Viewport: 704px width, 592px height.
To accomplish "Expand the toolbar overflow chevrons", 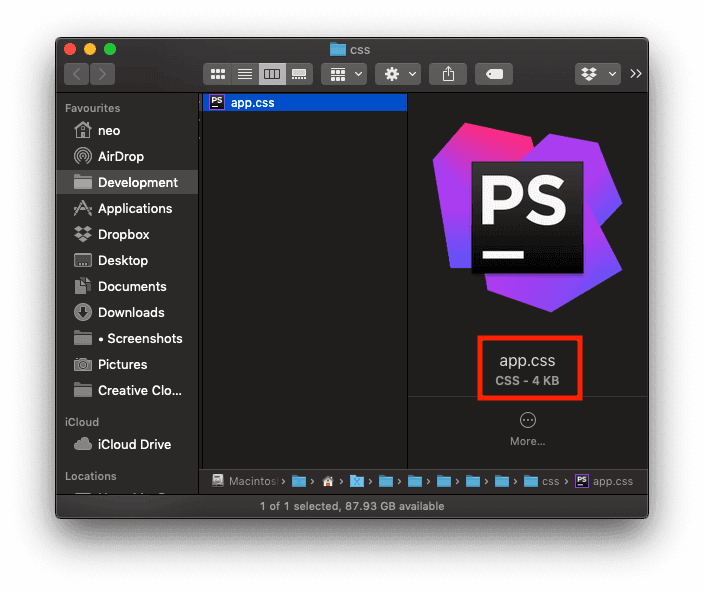I will 636,74.
